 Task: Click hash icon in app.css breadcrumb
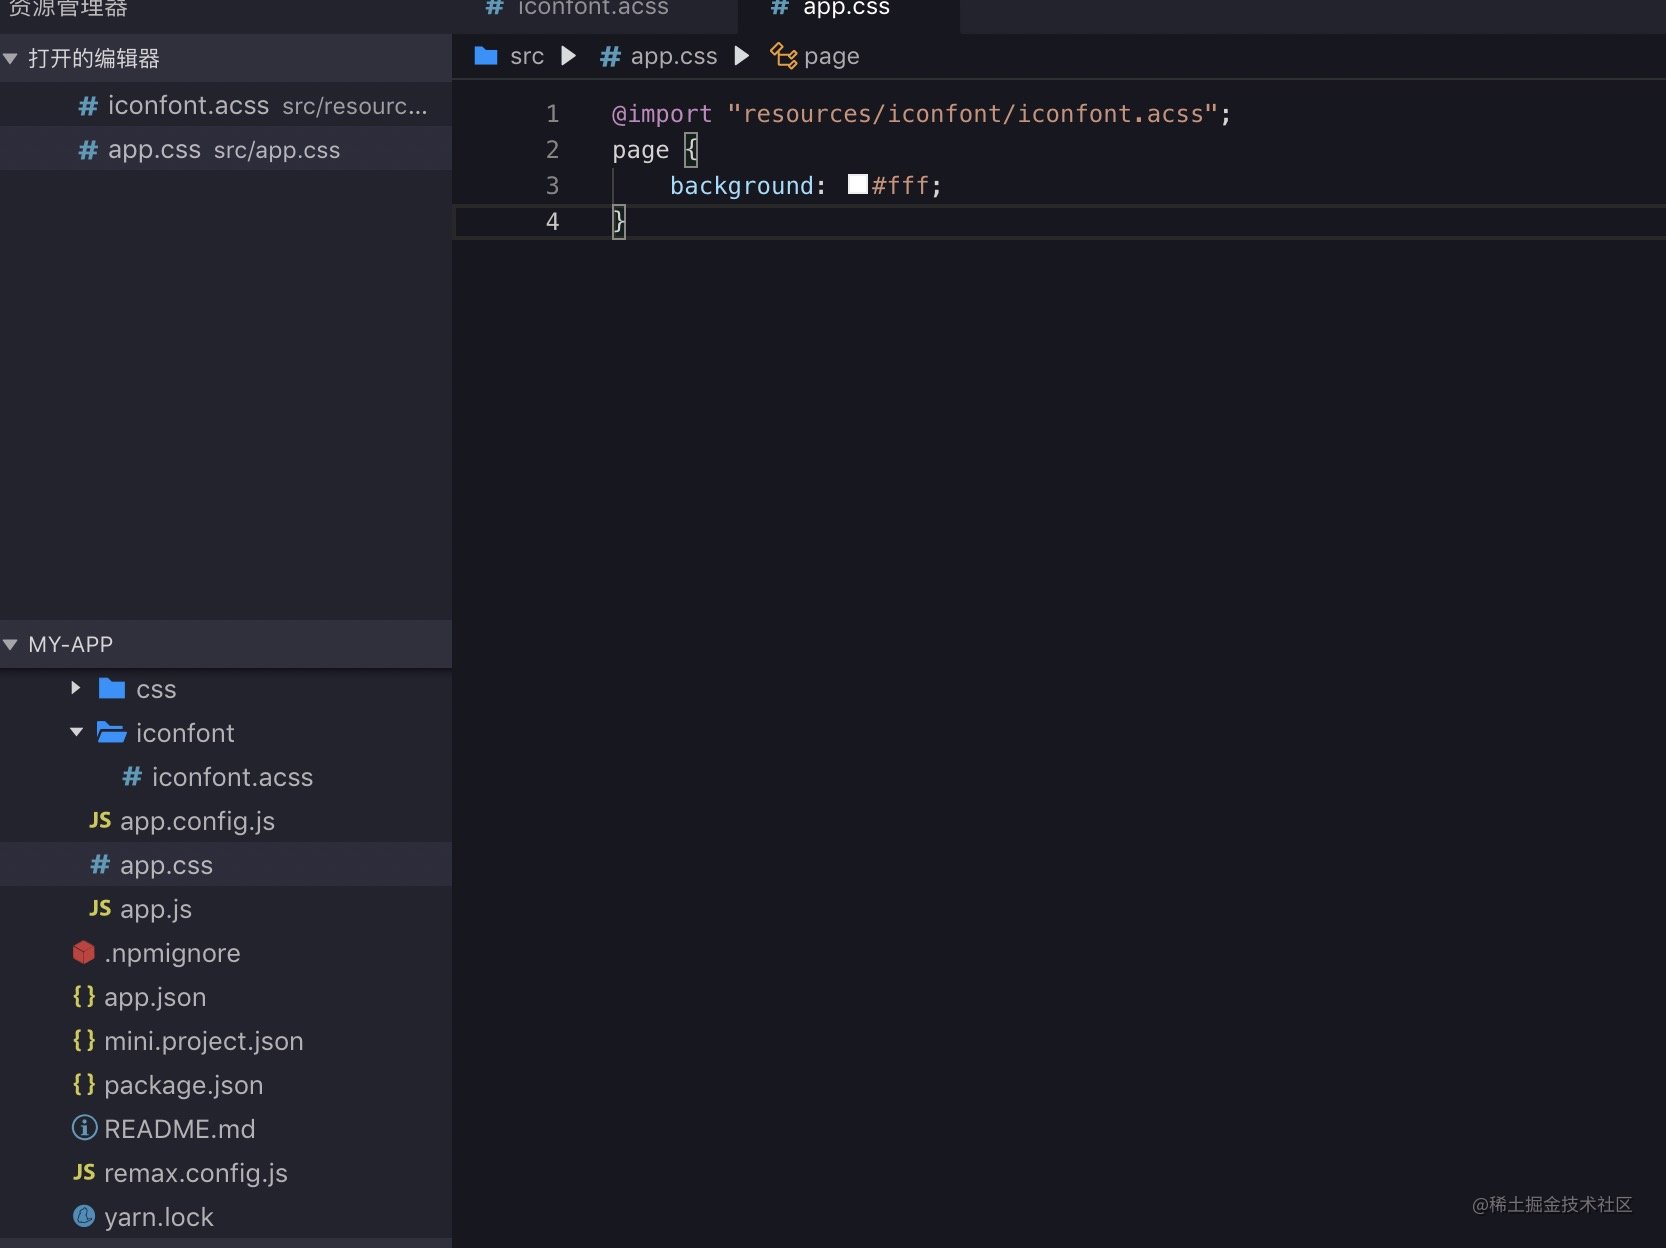pyautogui.click(x=610, y=56)
